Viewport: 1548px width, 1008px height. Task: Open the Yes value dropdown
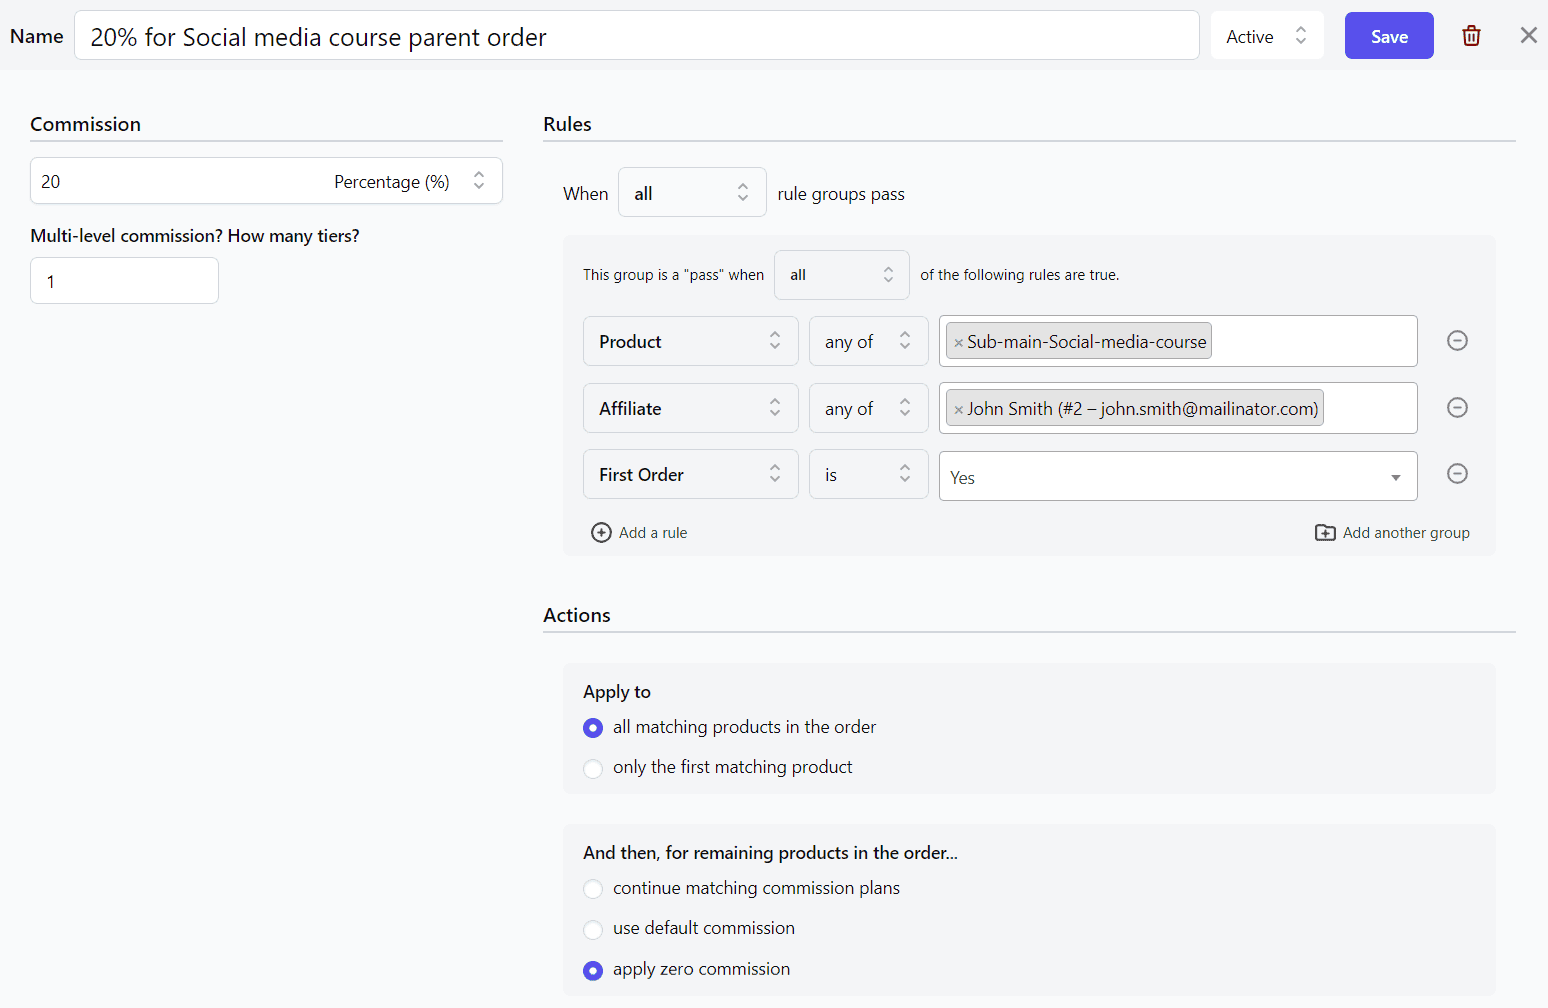[1177, 476]
